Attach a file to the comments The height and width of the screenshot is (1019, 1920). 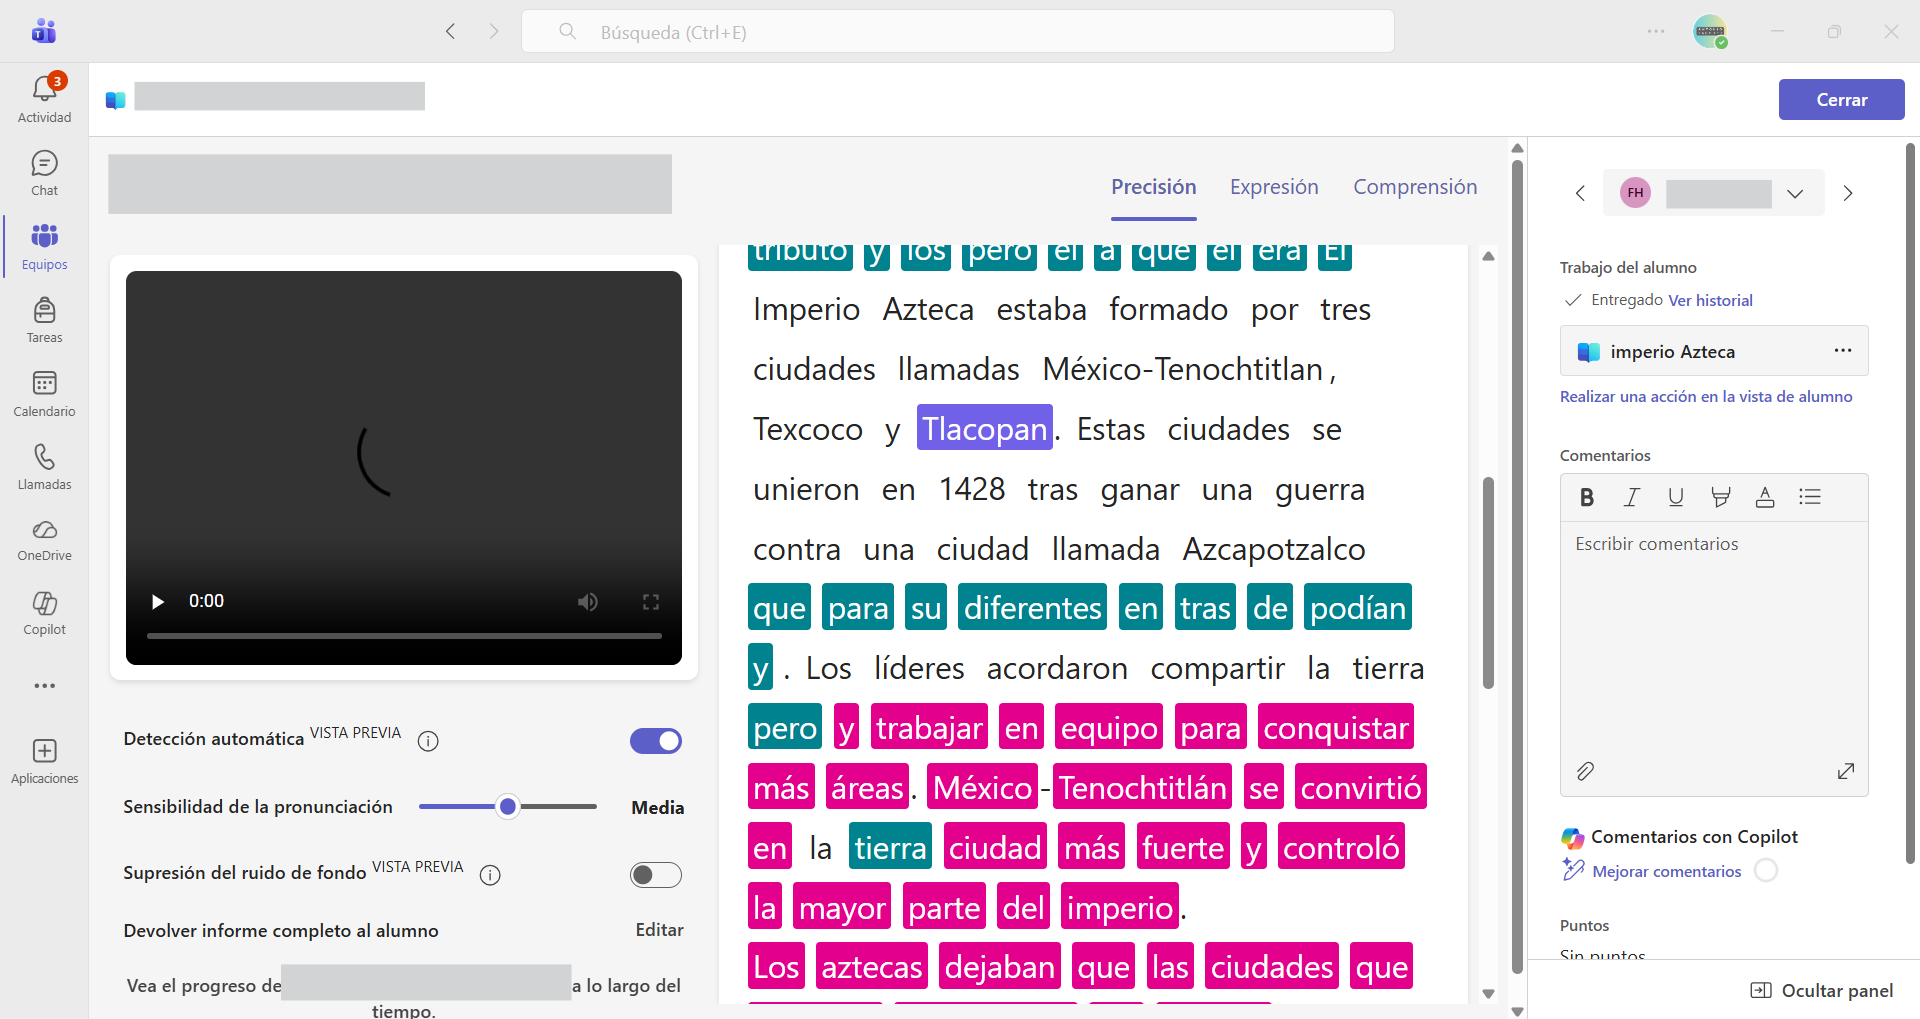coord(1586,771)
